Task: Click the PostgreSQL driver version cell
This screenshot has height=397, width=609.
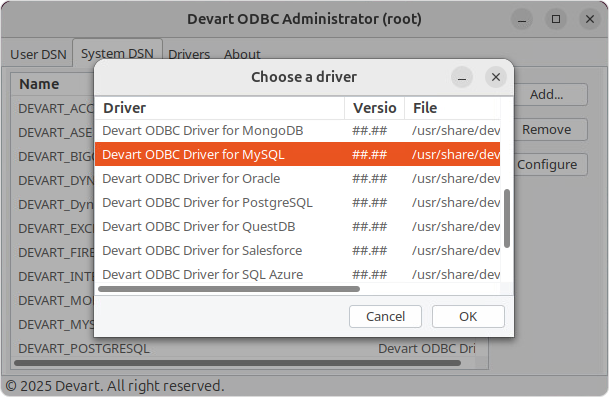Action: click(x=374, y=202)
